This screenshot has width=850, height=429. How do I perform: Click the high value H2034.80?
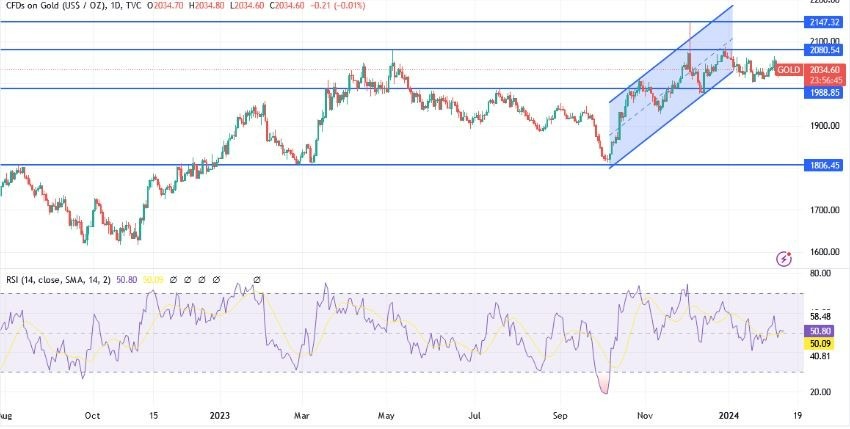(x=205, y=5)
